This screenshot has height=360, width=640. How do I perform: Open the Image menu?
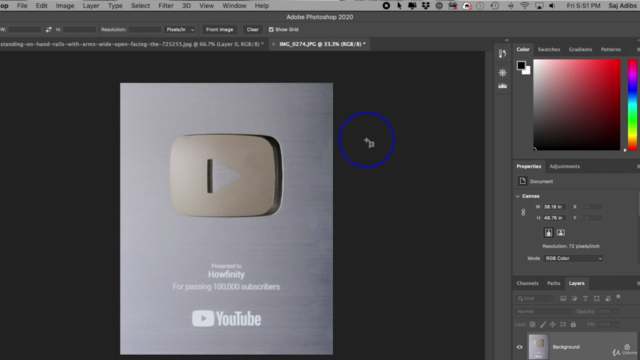click(65, 6)
